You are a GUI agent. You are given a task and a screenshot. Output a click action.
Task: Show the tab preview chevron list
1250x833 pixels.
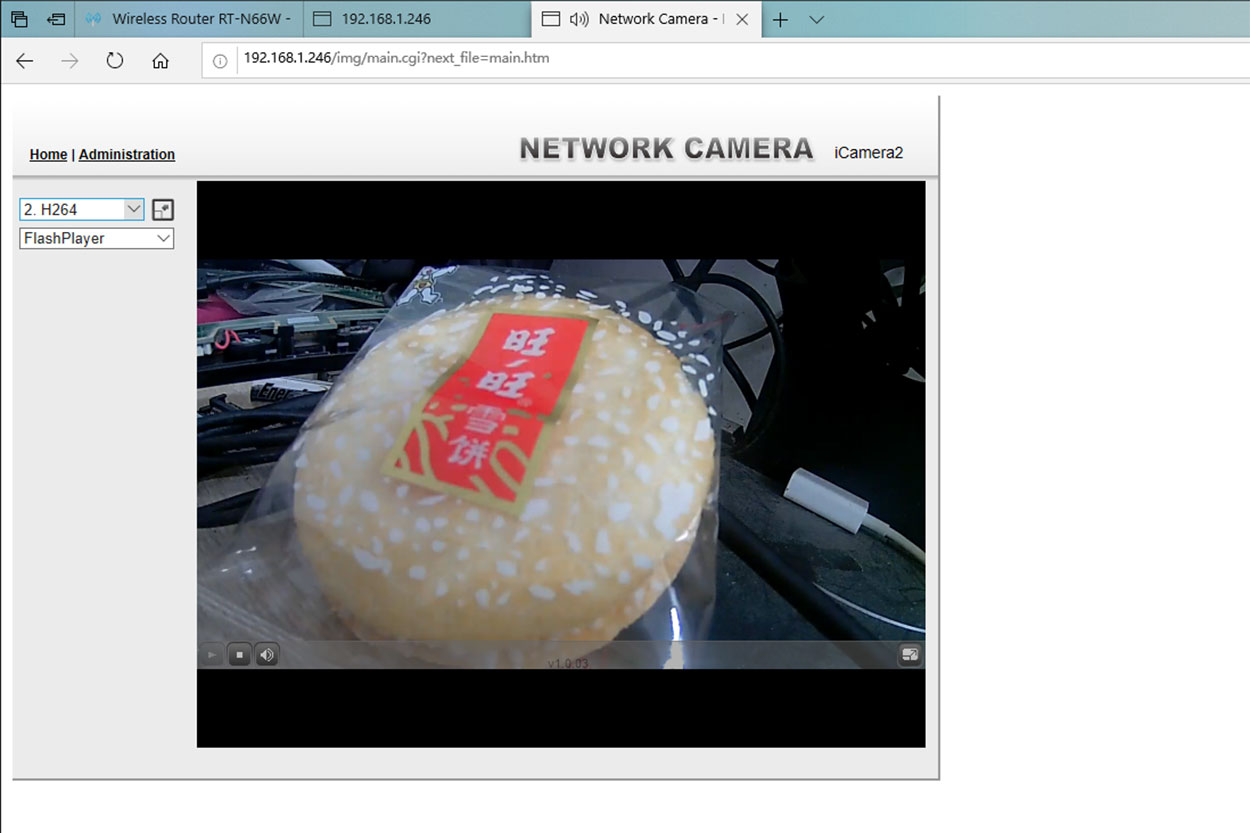coord(816,19)
